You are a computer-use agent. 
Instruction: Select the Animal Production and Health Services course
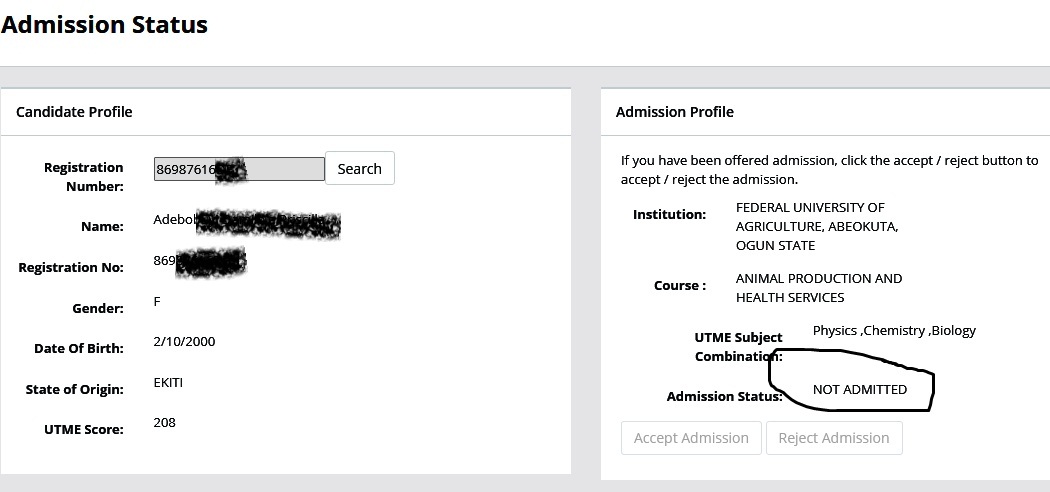tap(818, 288)
